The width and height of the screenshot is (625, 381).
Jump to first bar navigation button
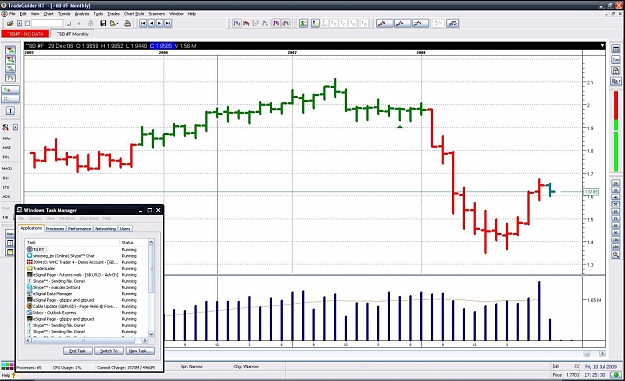143,24
